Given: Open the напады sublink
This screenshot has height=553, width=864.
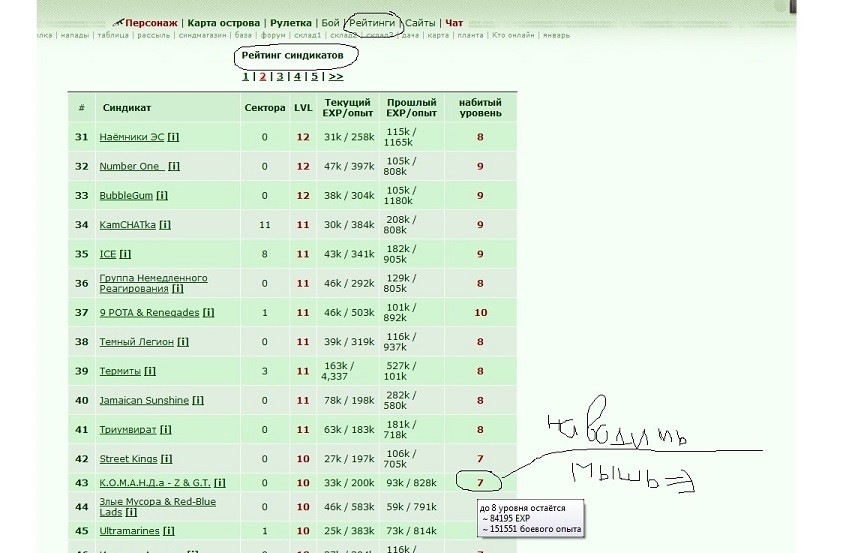Looking at the screenshot, I should coord(74,35).
